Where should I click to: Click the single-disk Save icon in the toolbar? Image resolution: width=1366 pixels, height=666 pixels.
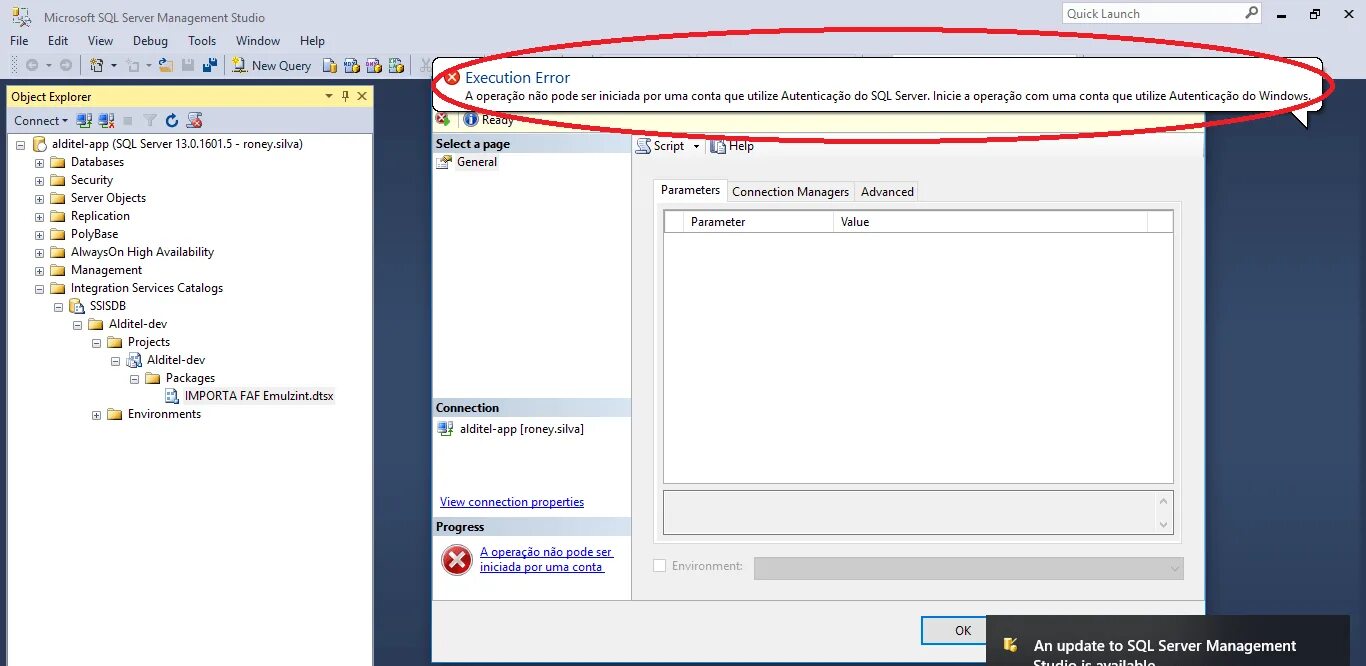[188, 65]
